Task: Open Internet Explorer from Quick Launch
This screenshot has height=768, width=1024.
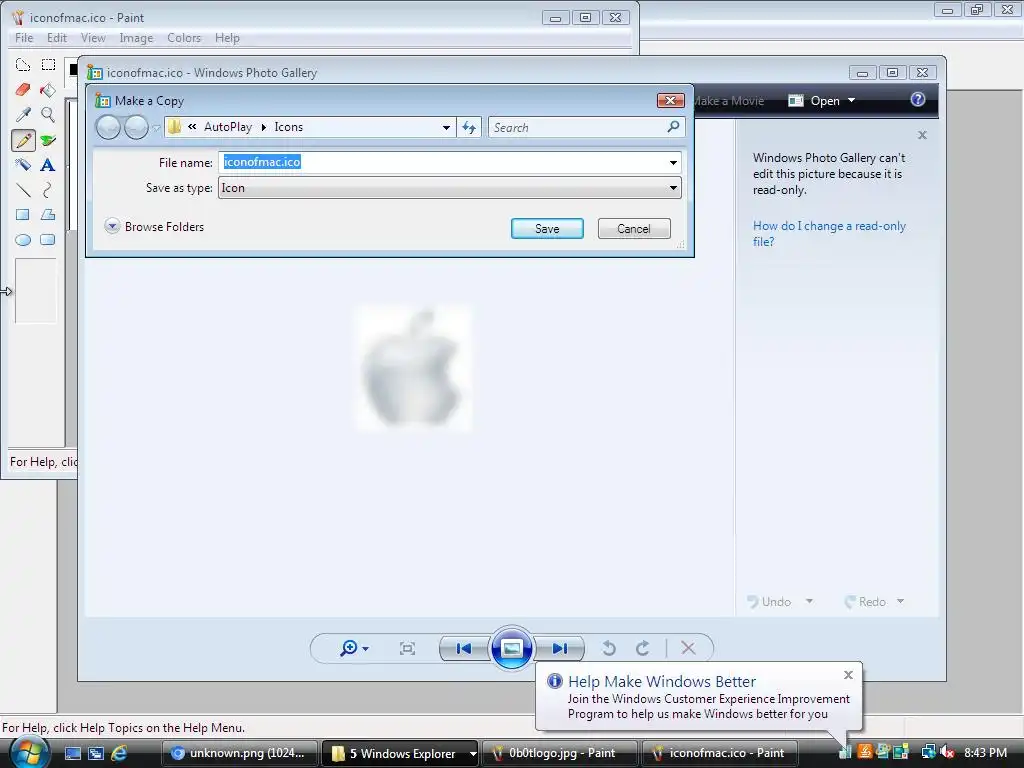Action: coord(119,753)
